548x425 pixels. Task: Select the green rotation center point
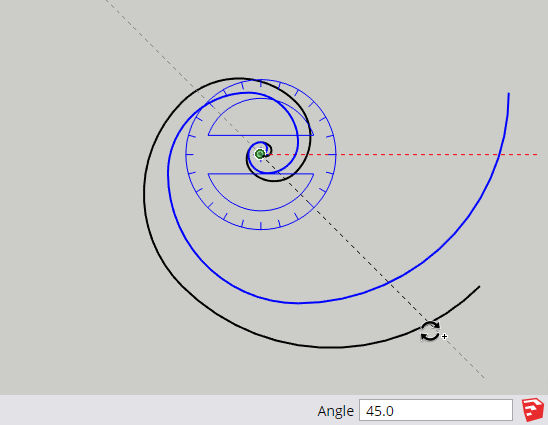click(260, 154)
